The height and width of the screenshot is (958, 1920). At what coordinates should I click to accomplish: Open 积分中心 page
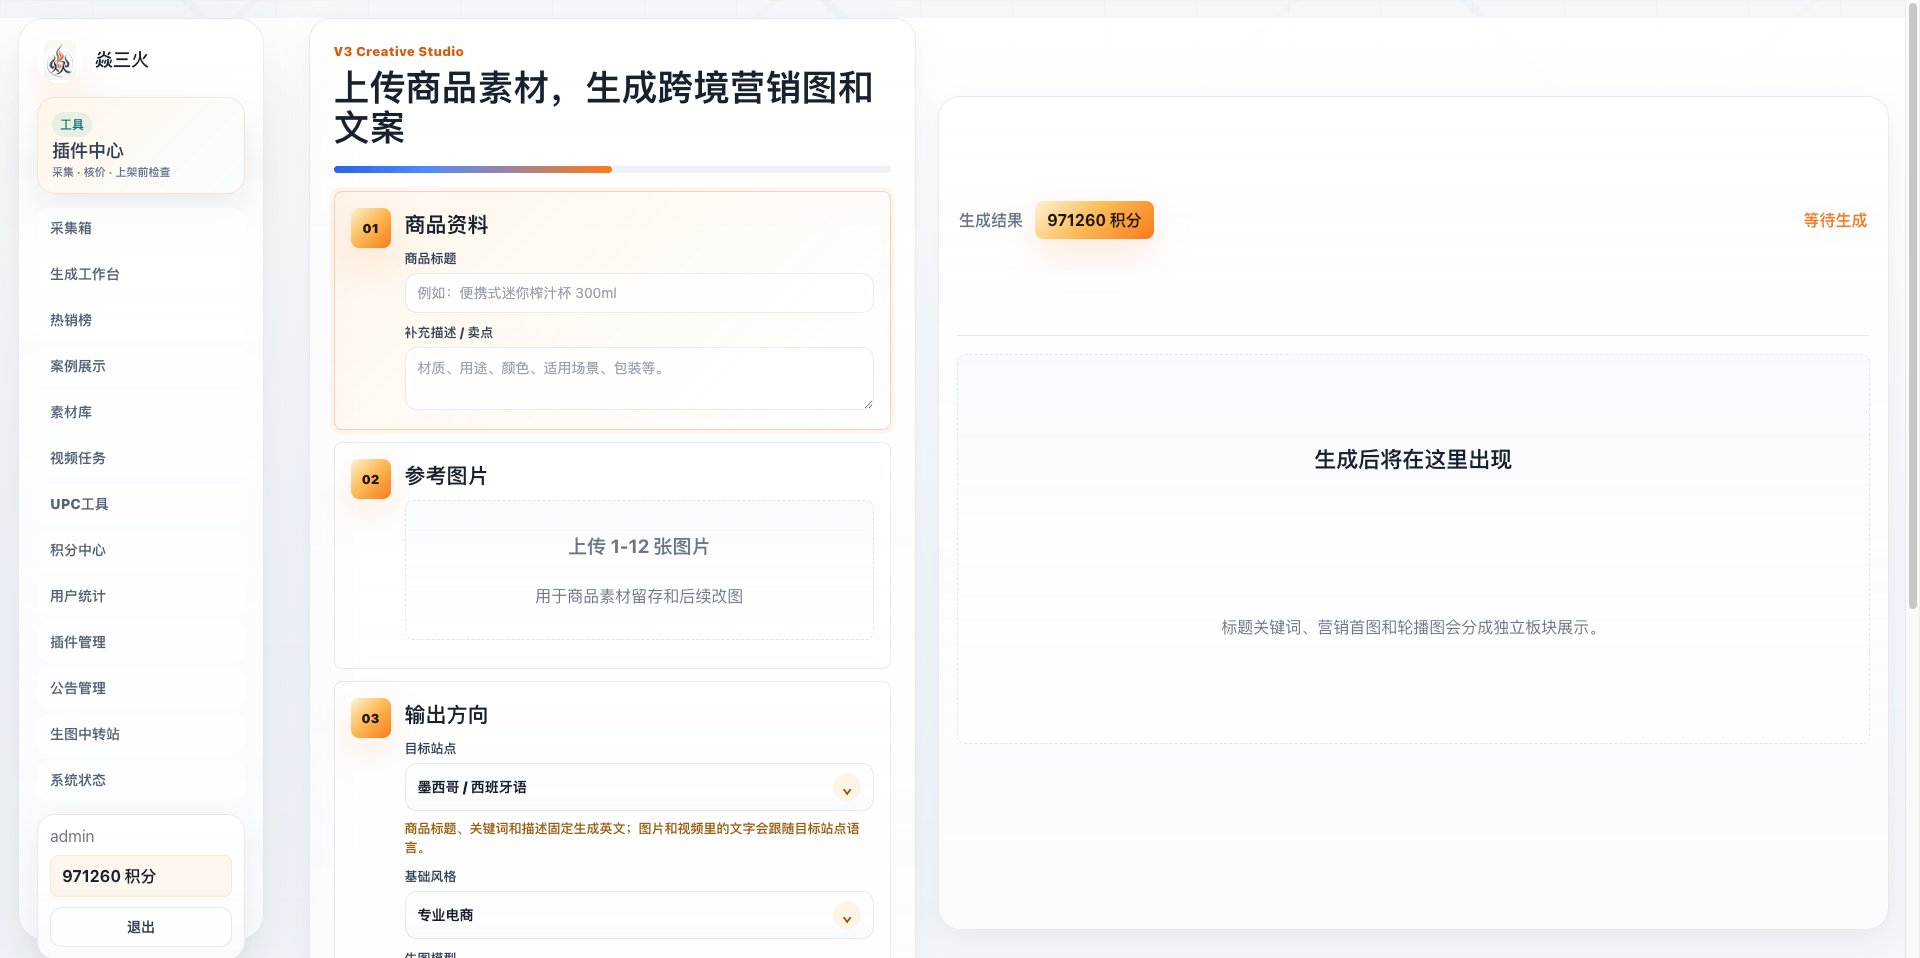141,550
